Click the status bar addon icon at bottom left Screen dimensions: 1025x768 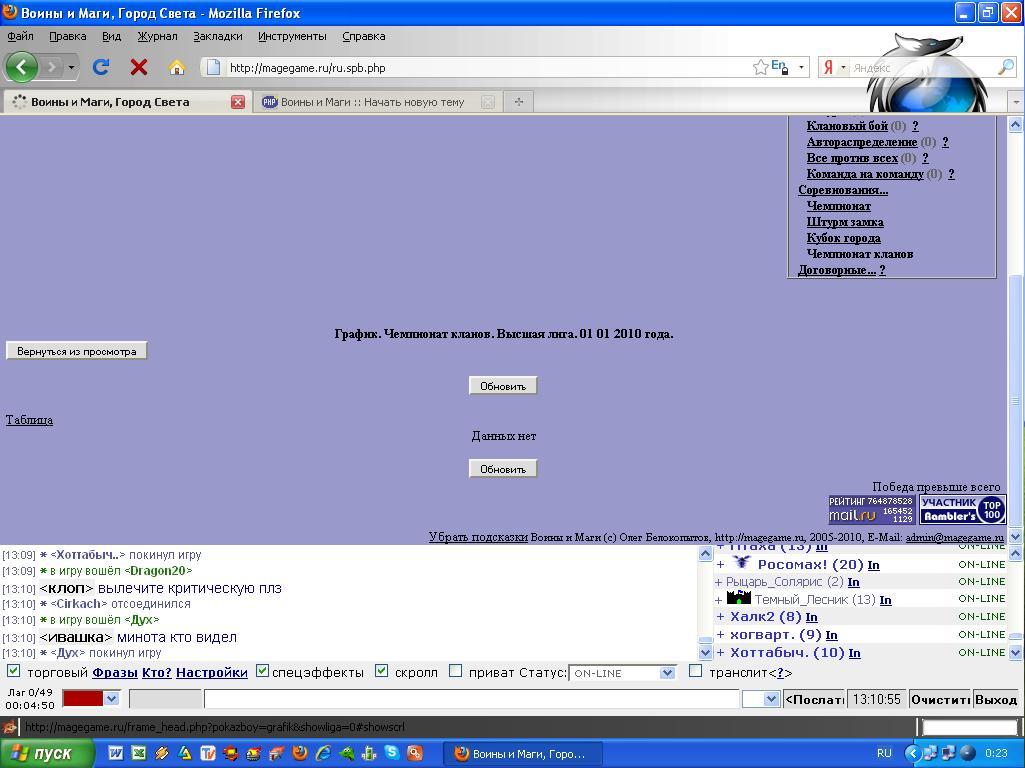9,727
